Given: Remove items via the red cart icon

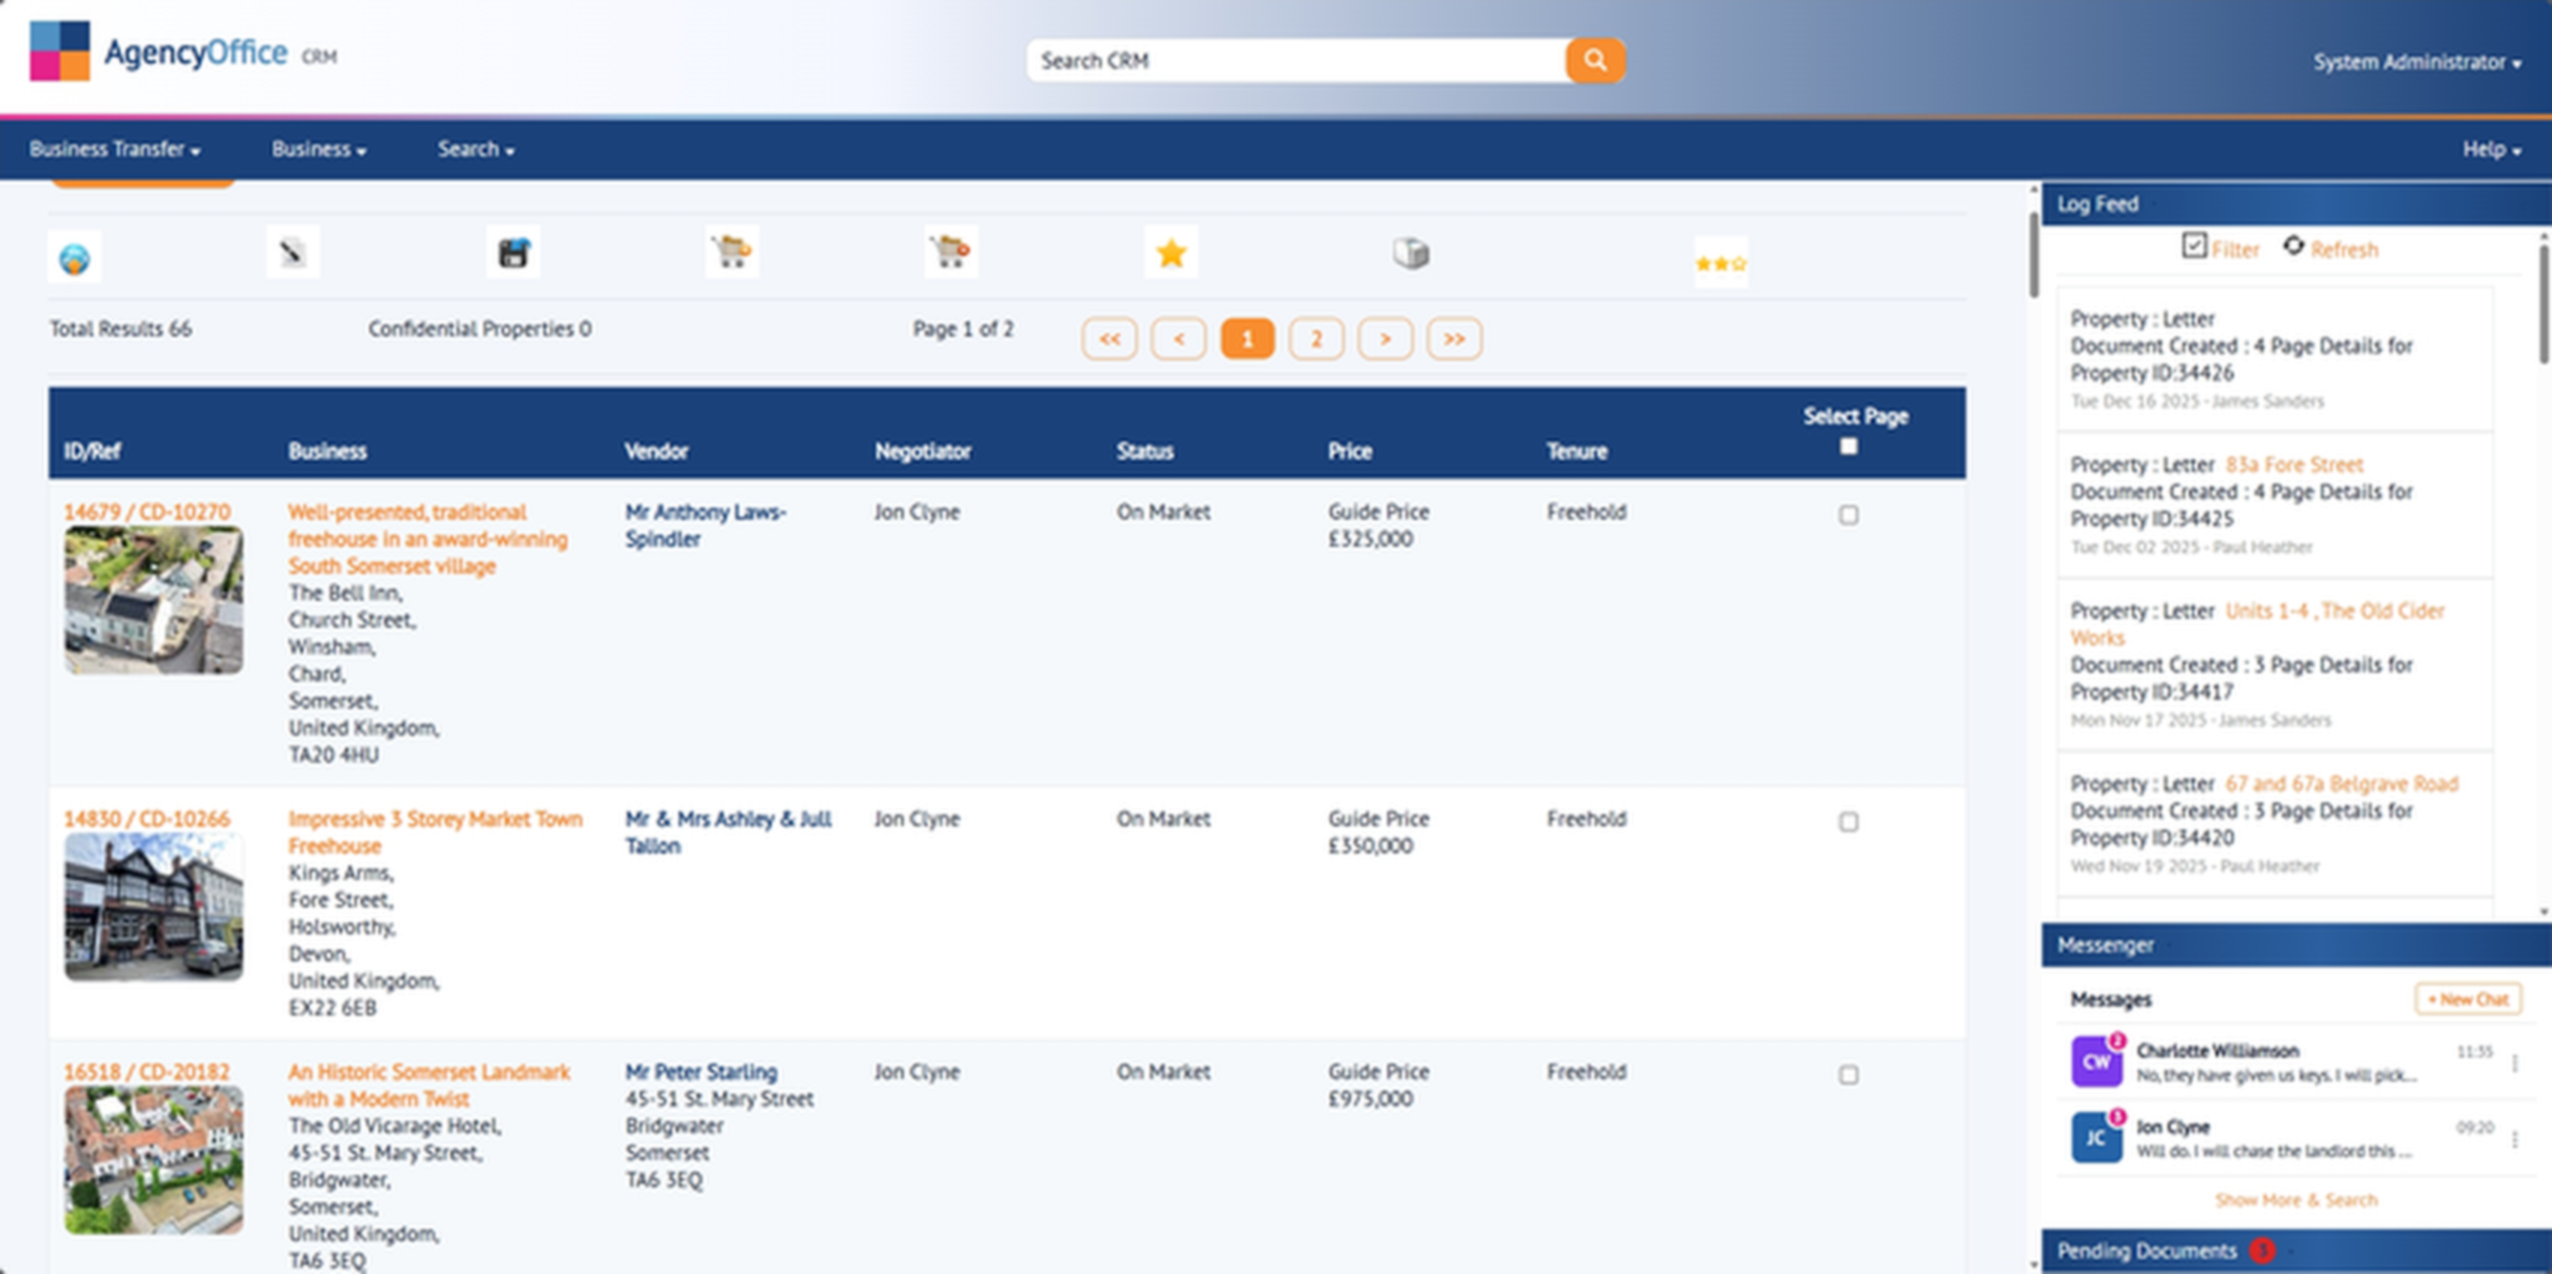Looking at the screenshot, I should click(952, 253).
